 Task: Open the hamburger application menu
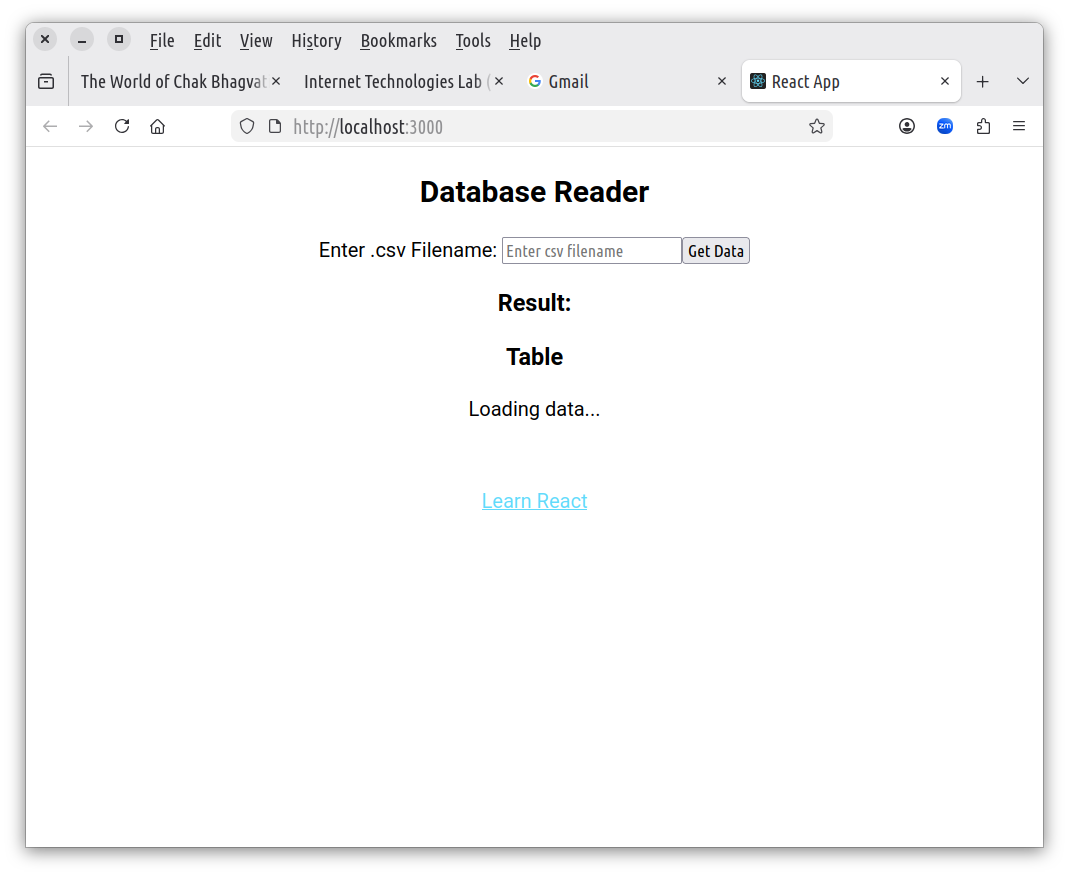click(x=1019, y=126)
